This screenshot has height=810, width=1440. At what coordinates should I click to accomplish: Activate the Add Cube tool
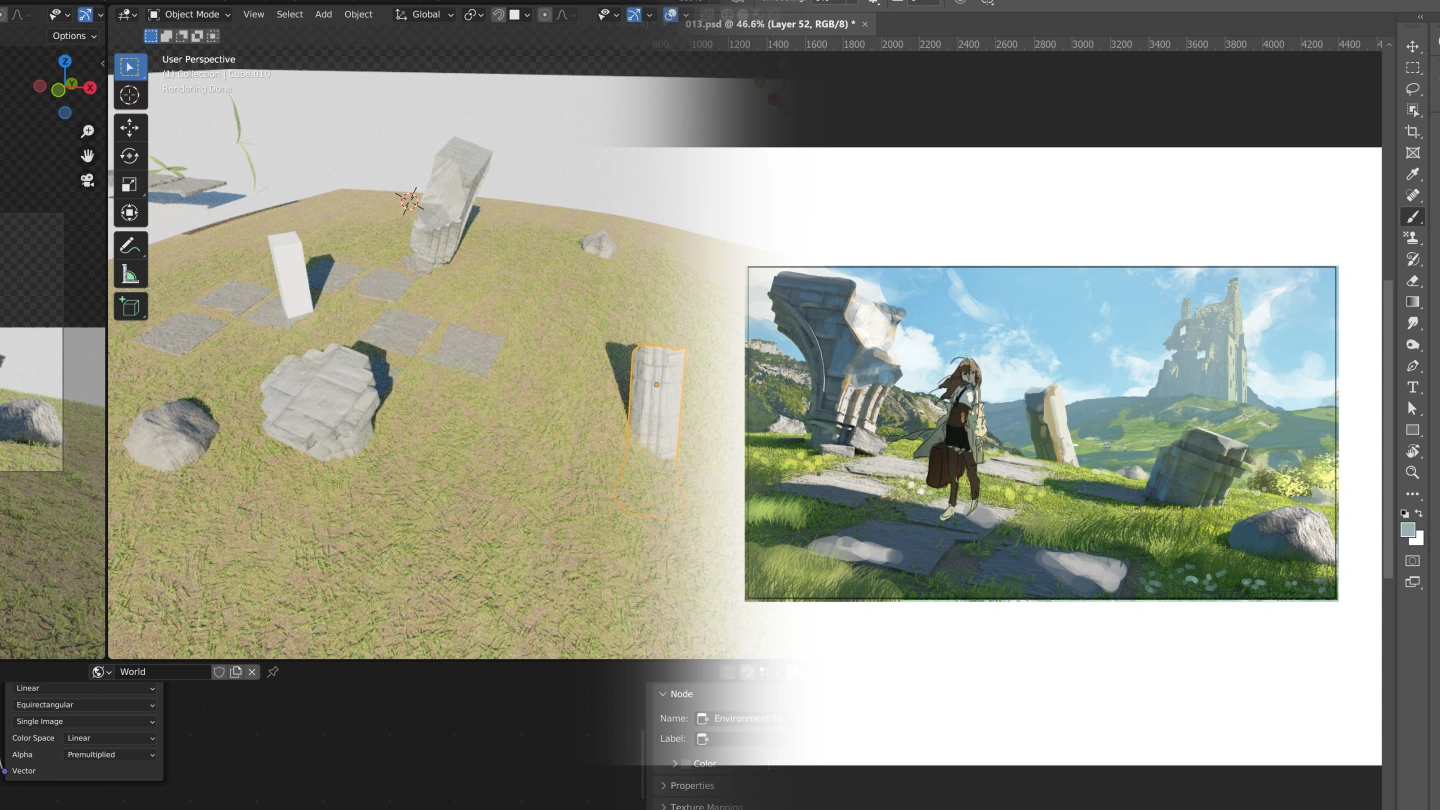[129, 306]
